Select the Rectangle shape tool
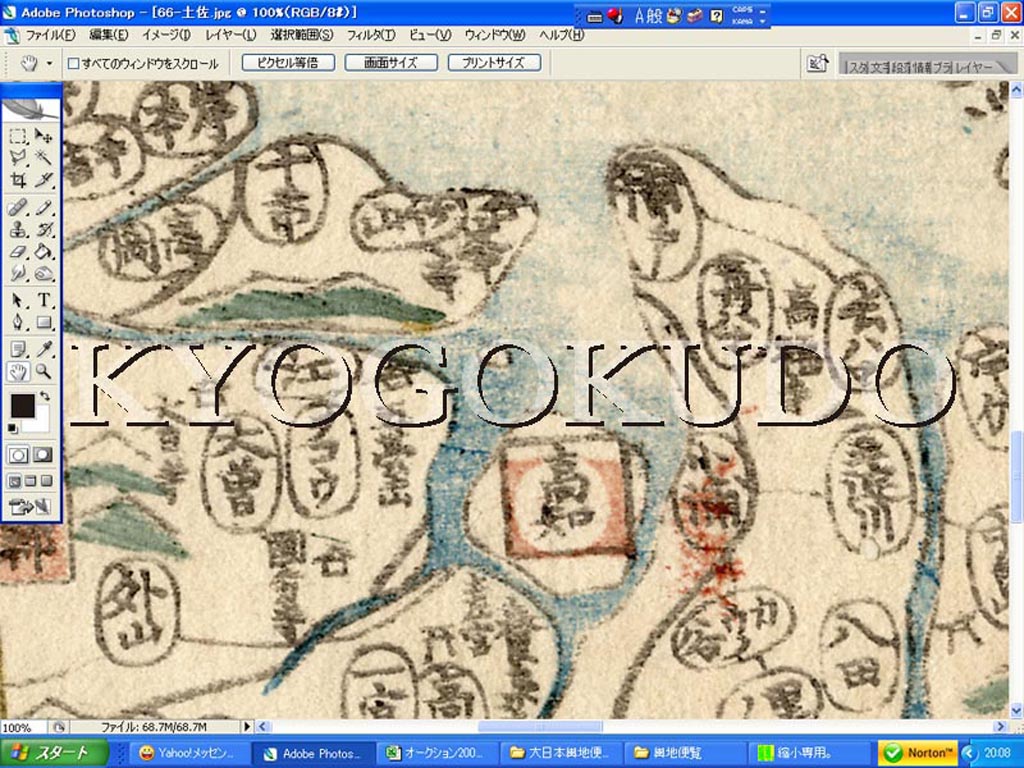This screenshot has width=1024, height=768. [x=43, y=322]
